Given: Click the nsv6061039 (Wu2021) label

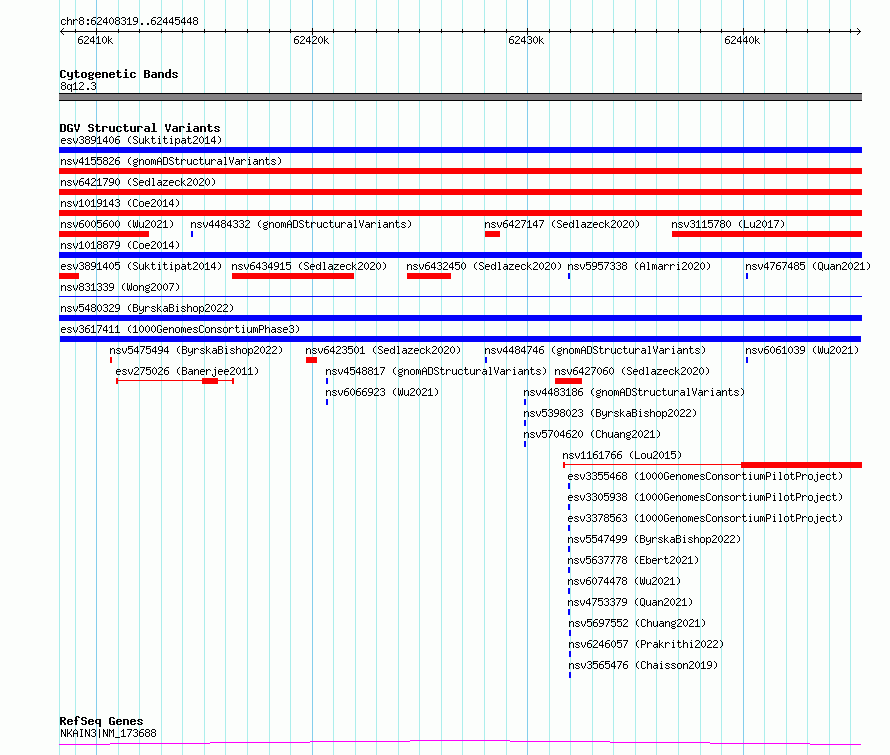Looking at the screenshot, I should tap(802, 350).
